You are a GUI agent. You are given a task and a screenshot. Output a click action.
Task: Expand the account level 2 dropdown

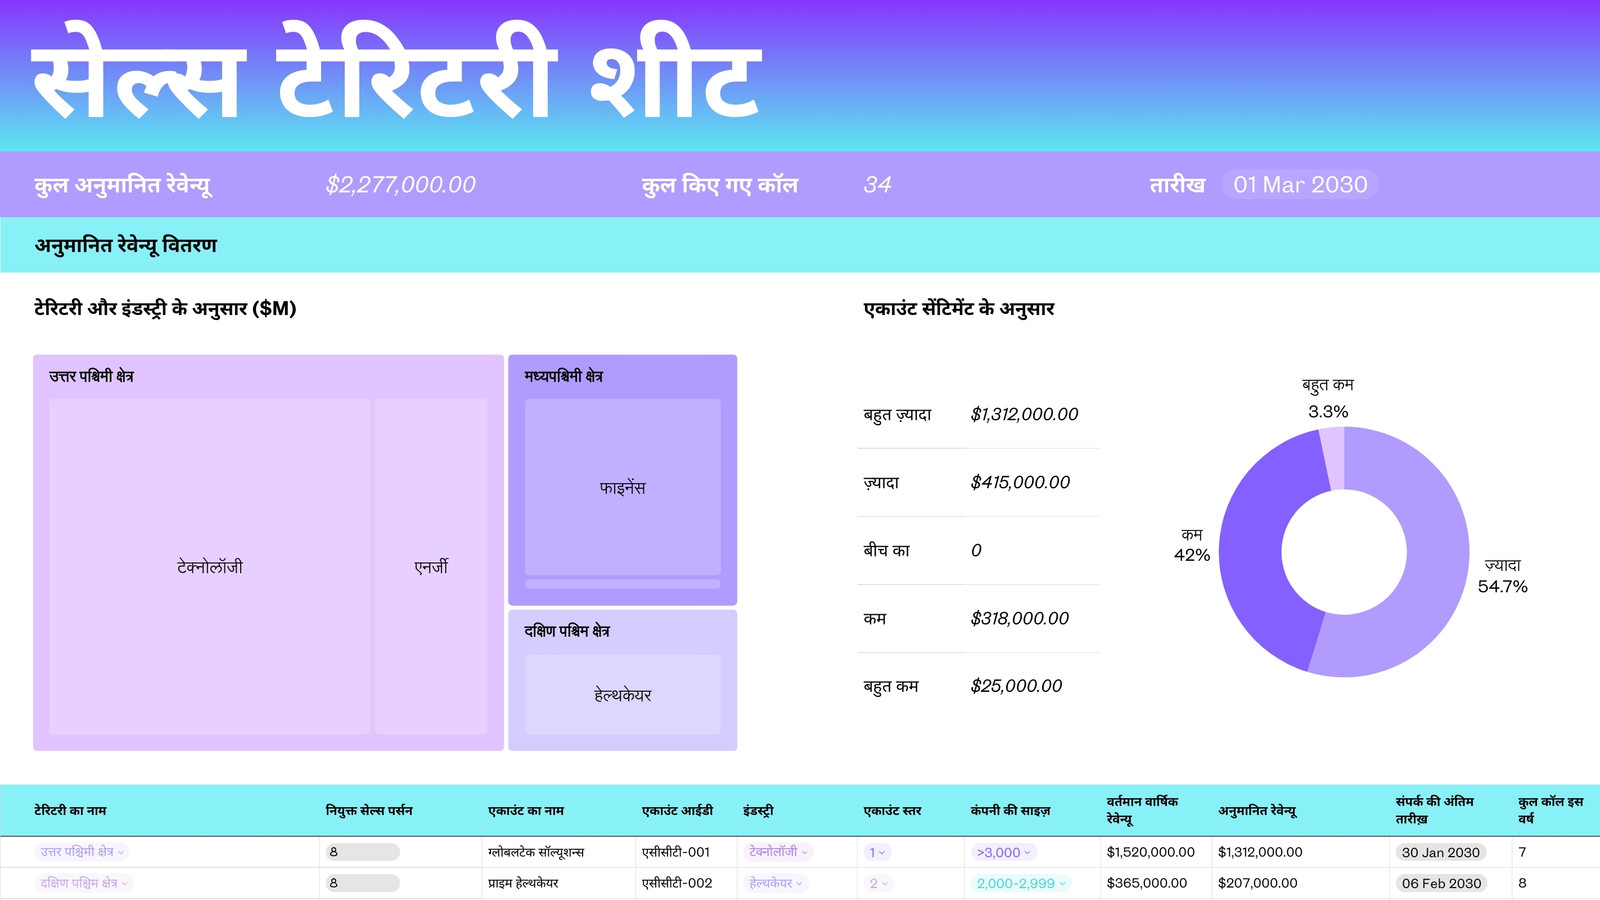point(879,883)
